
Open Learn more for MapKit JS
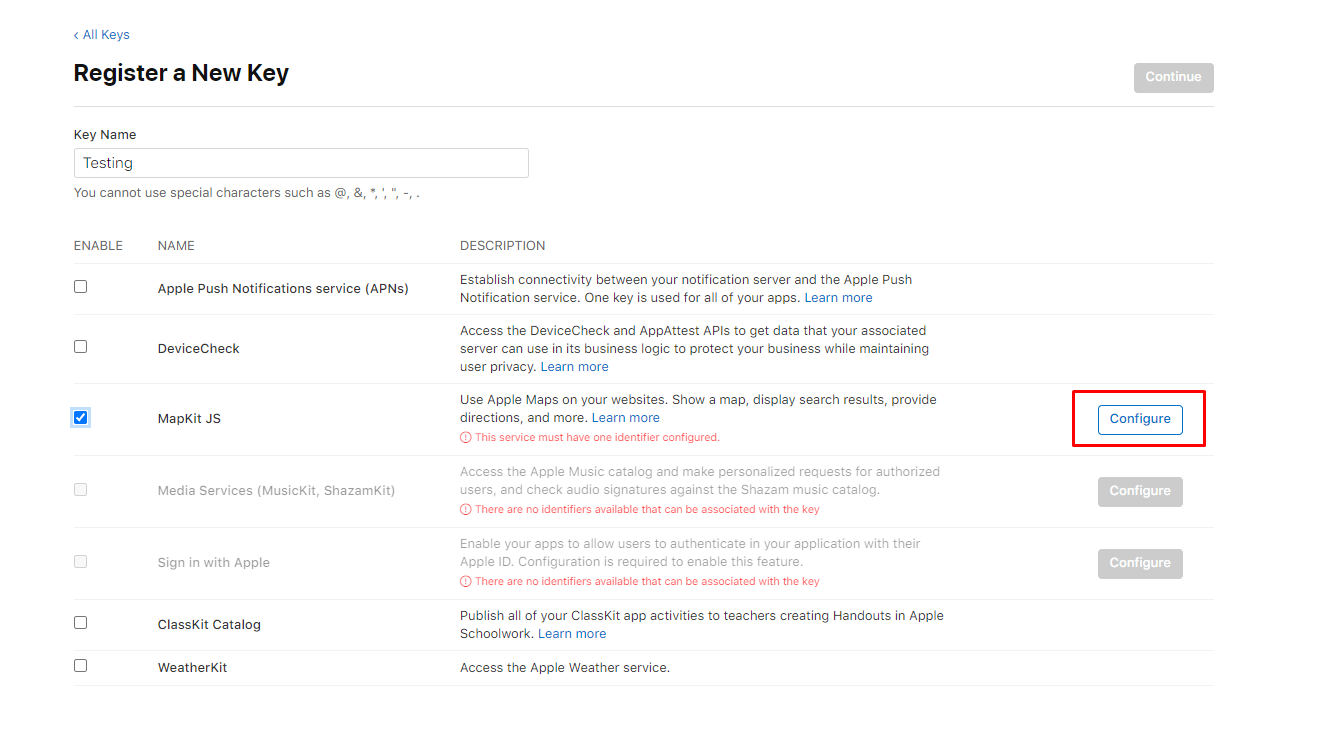625,418
